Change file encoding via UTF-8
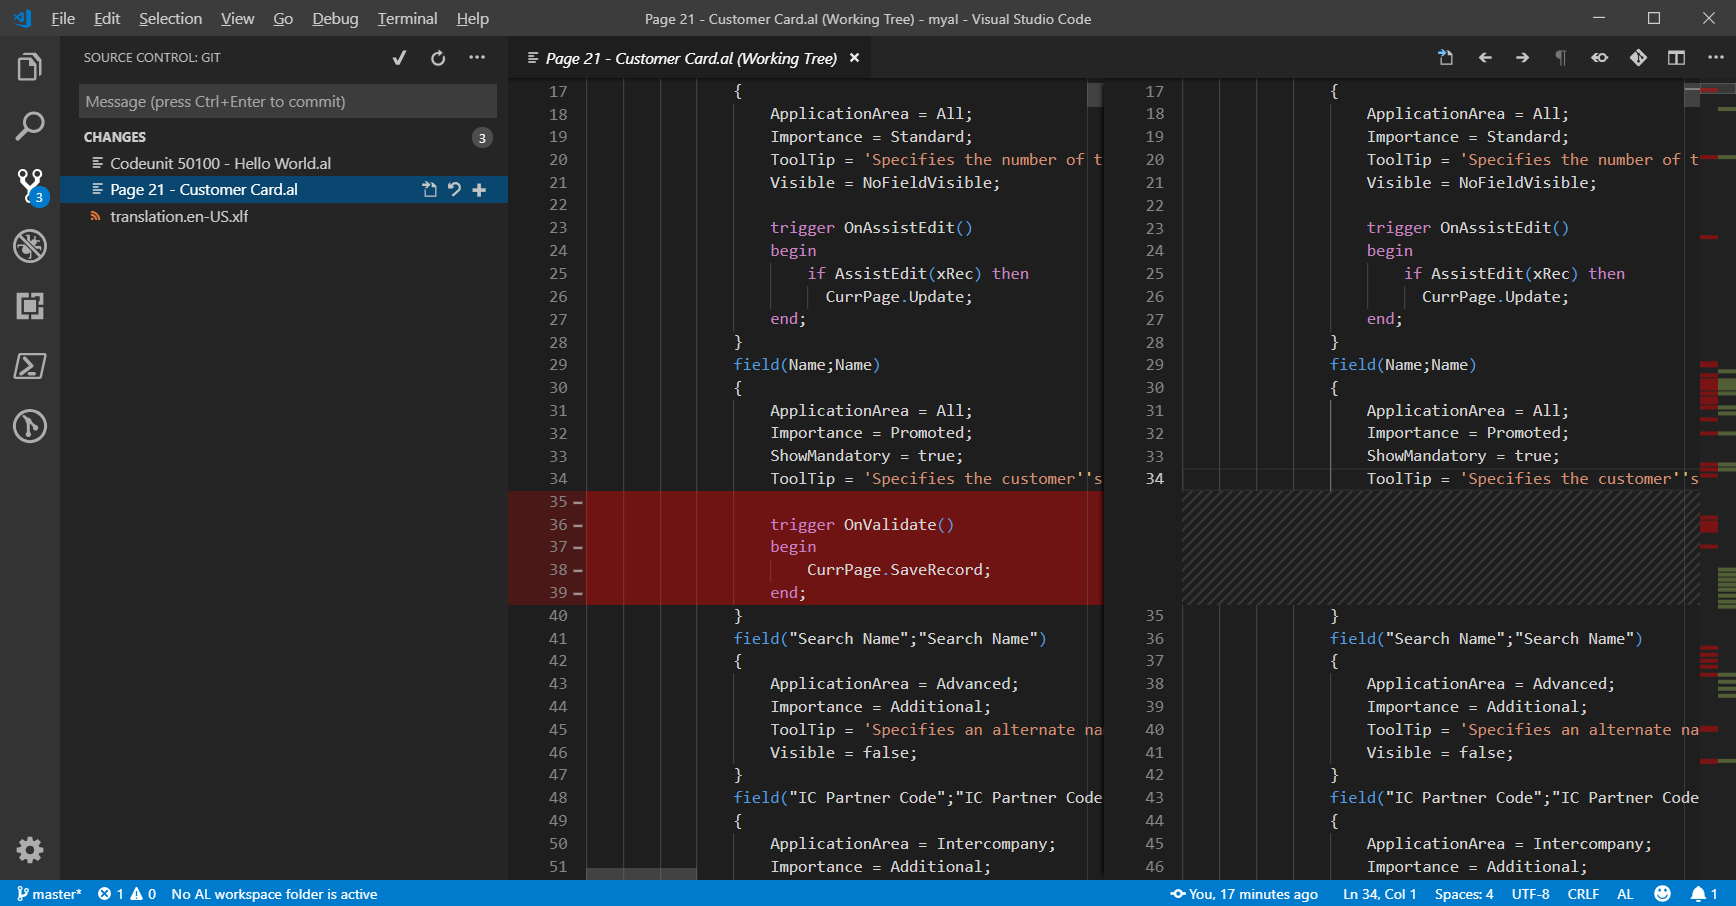The image size is (1736, 906). (x=1530, y=894)
